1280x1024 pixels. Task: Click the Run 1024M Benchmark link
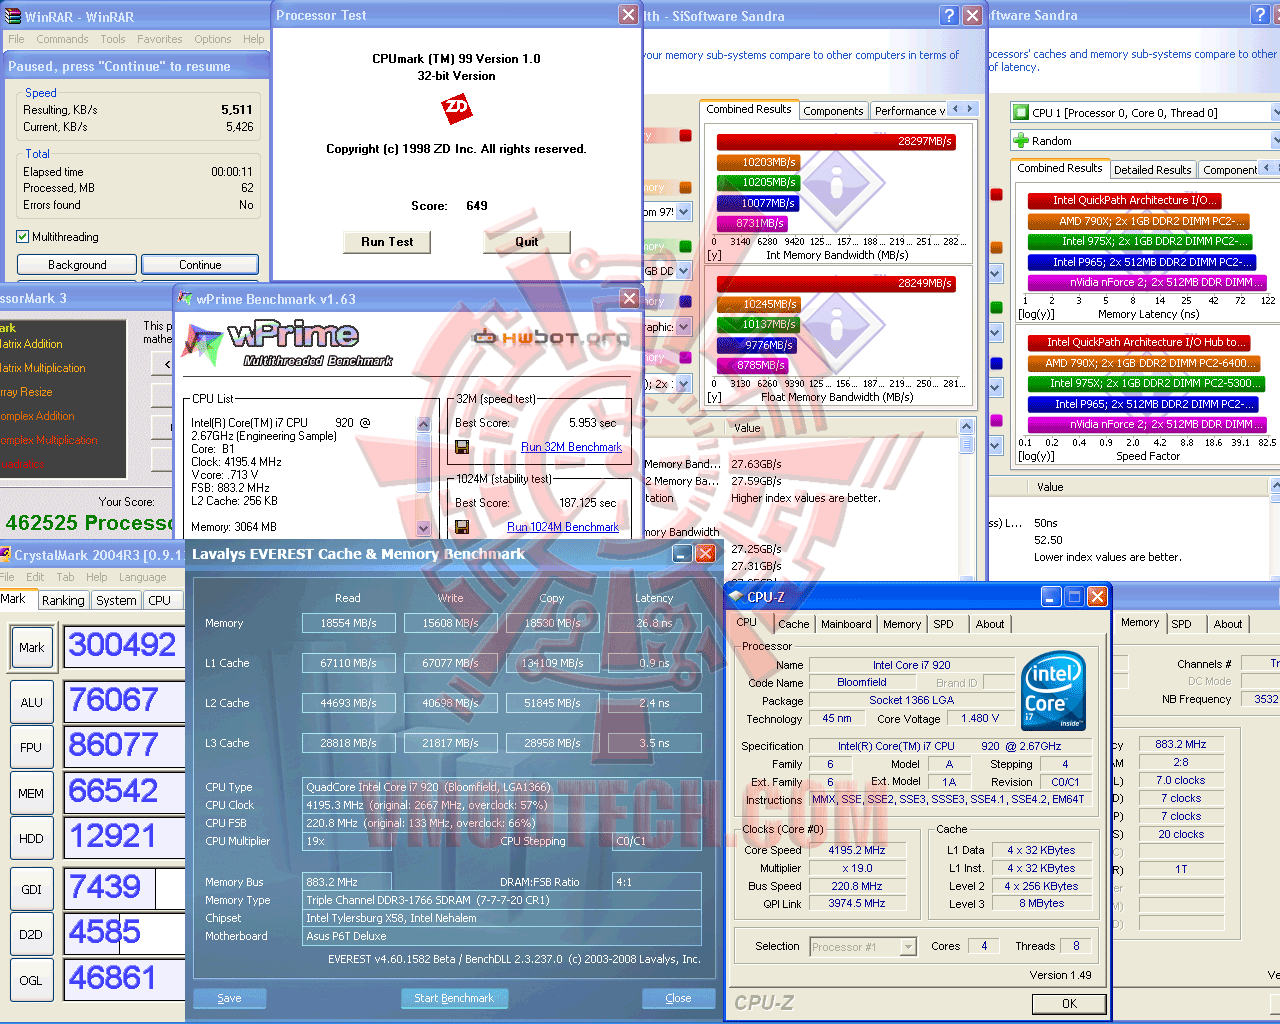(563, 527)
